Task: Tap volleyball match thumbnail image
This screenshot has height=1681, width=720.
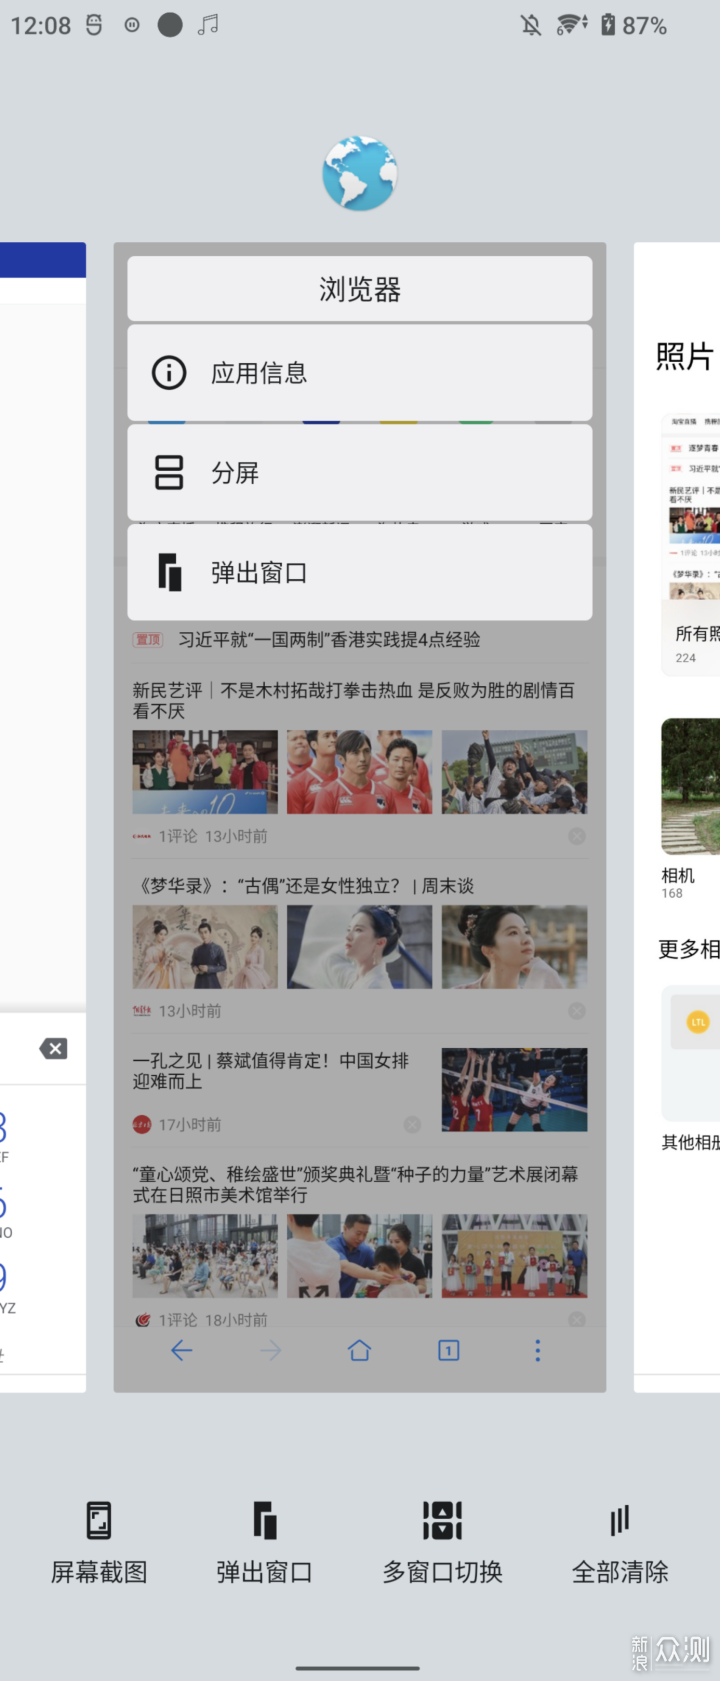Action: (x=514, y=1089)
